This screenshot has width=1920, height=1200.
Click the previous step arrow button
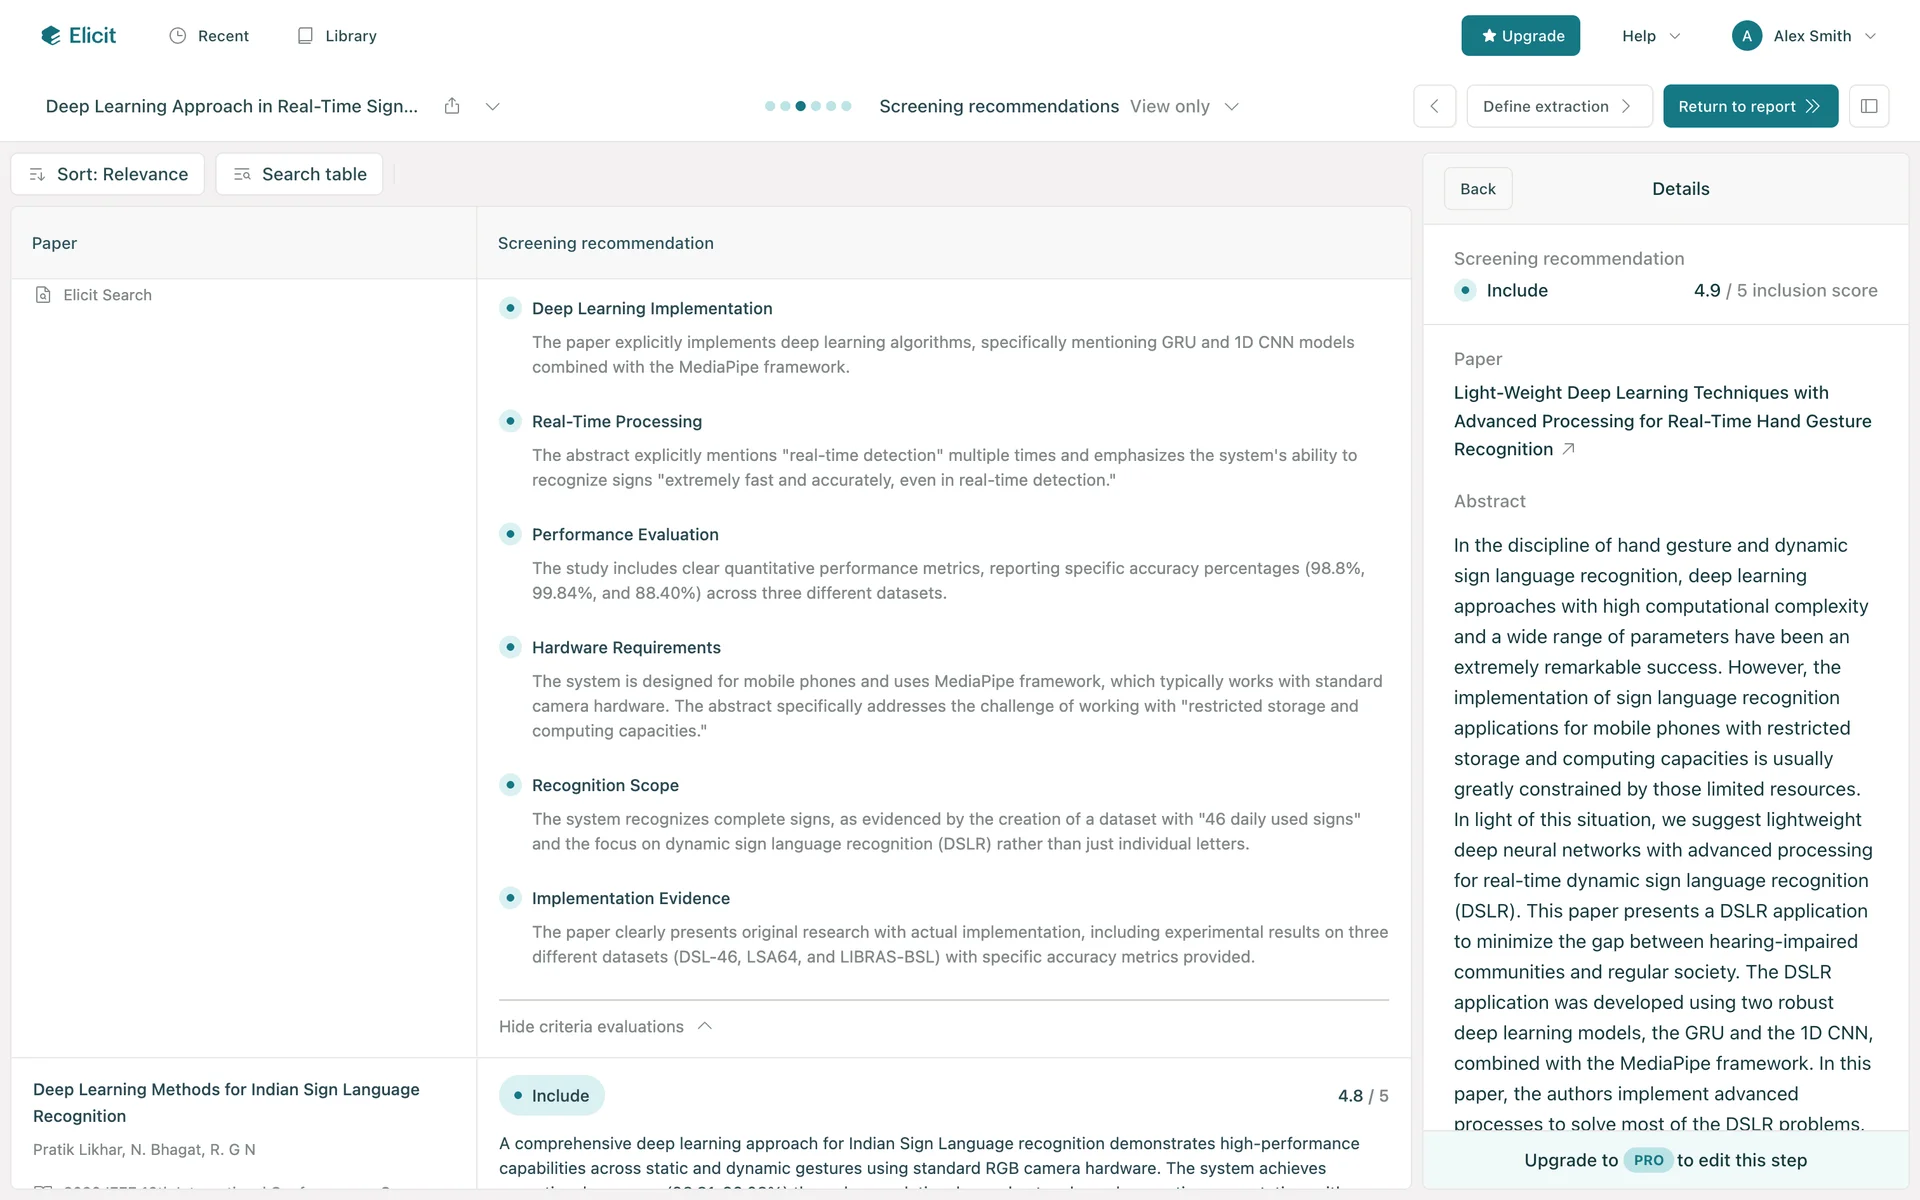pos(1434,106)
